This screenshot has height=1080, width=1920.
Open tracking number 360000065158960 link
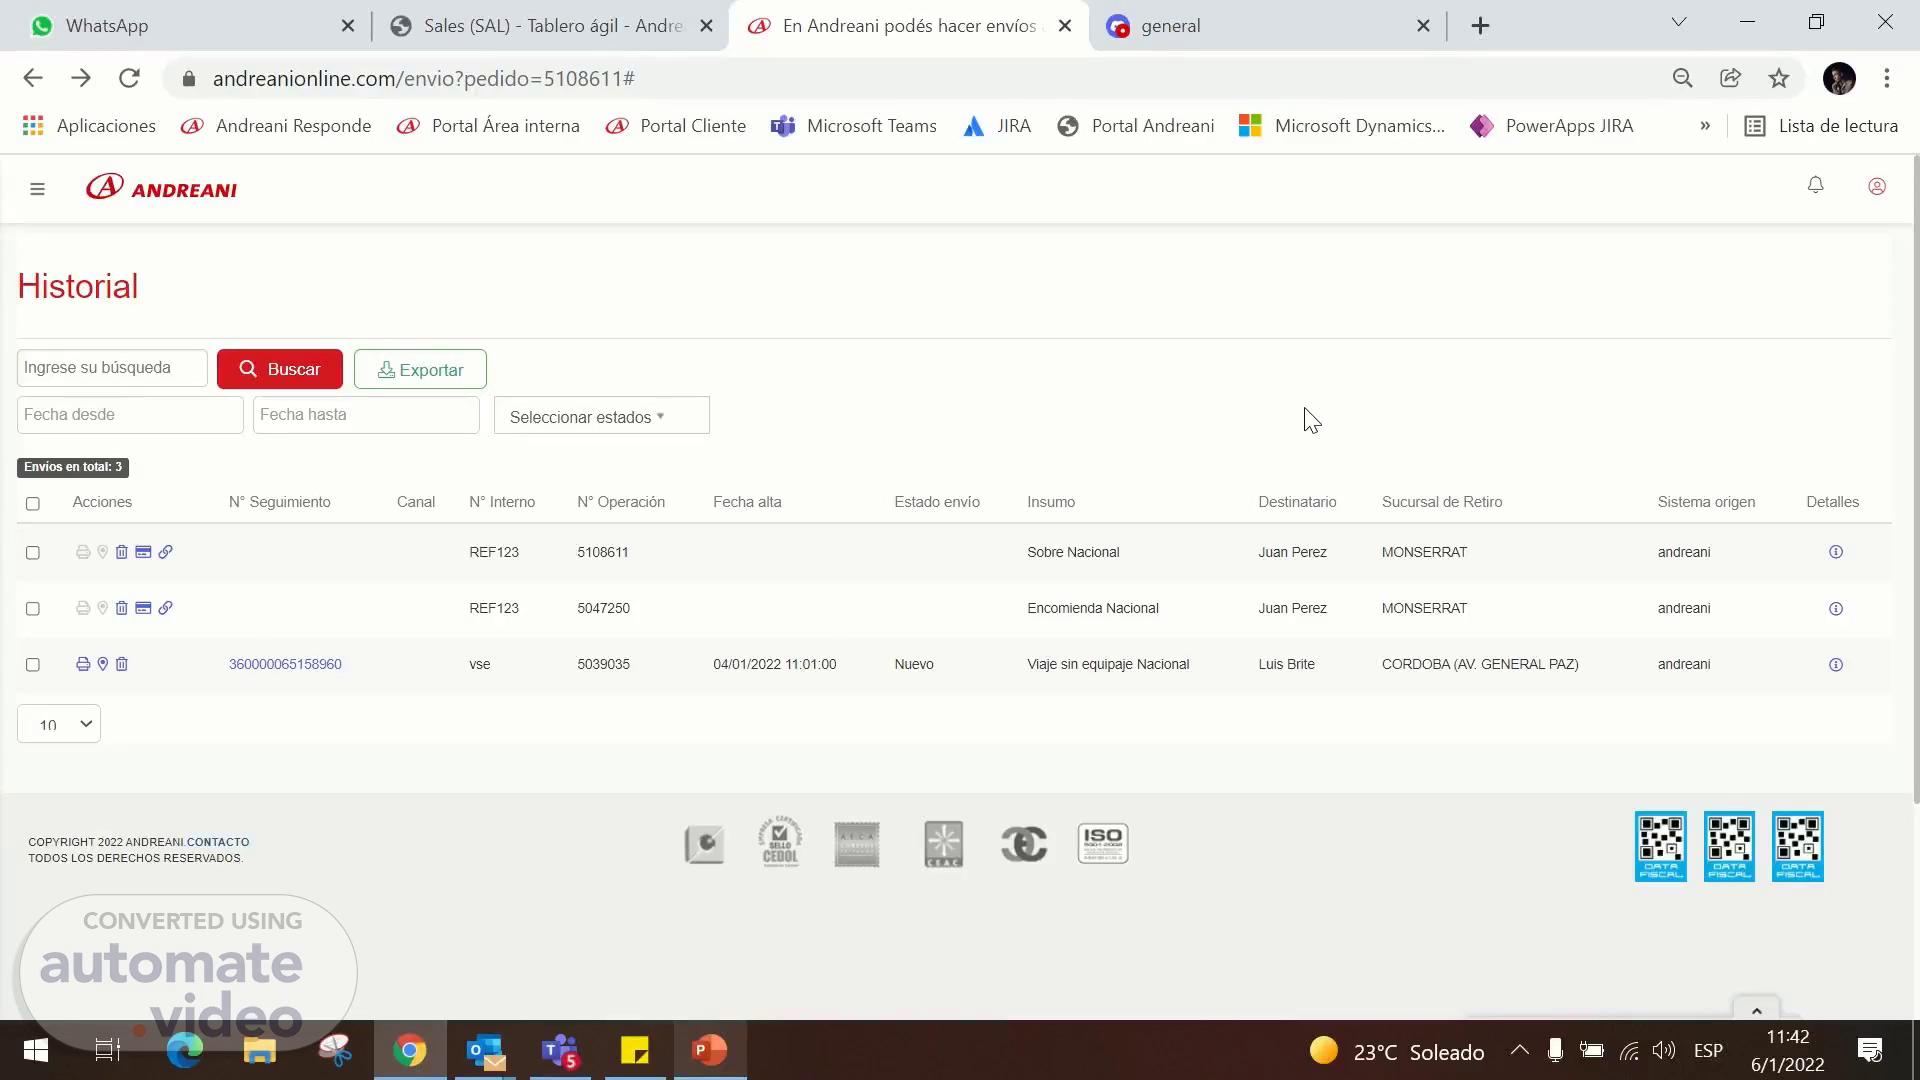pyautogui.click(x=285, y=664)
